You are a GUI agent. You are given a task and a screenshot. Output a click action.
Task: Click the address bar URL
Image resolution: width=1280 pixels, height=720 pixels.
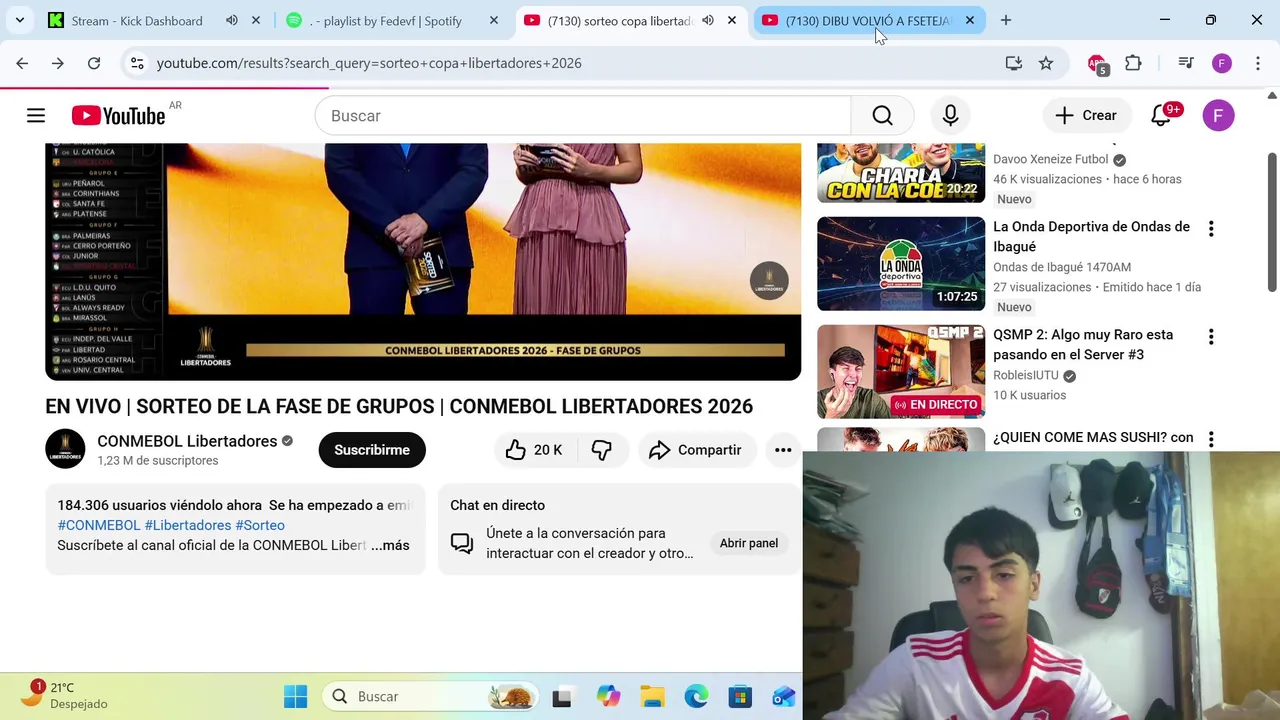(369, 63)
